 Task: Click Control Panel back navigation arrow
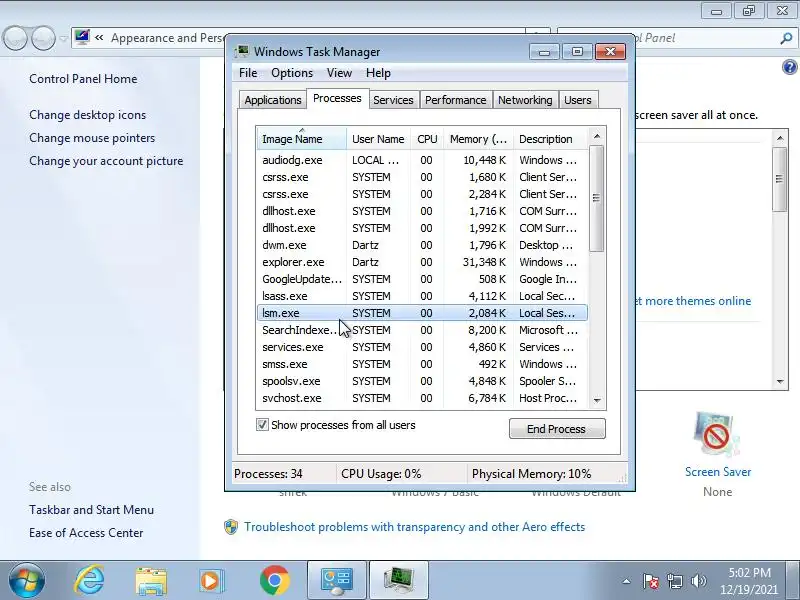click(15, 38)
